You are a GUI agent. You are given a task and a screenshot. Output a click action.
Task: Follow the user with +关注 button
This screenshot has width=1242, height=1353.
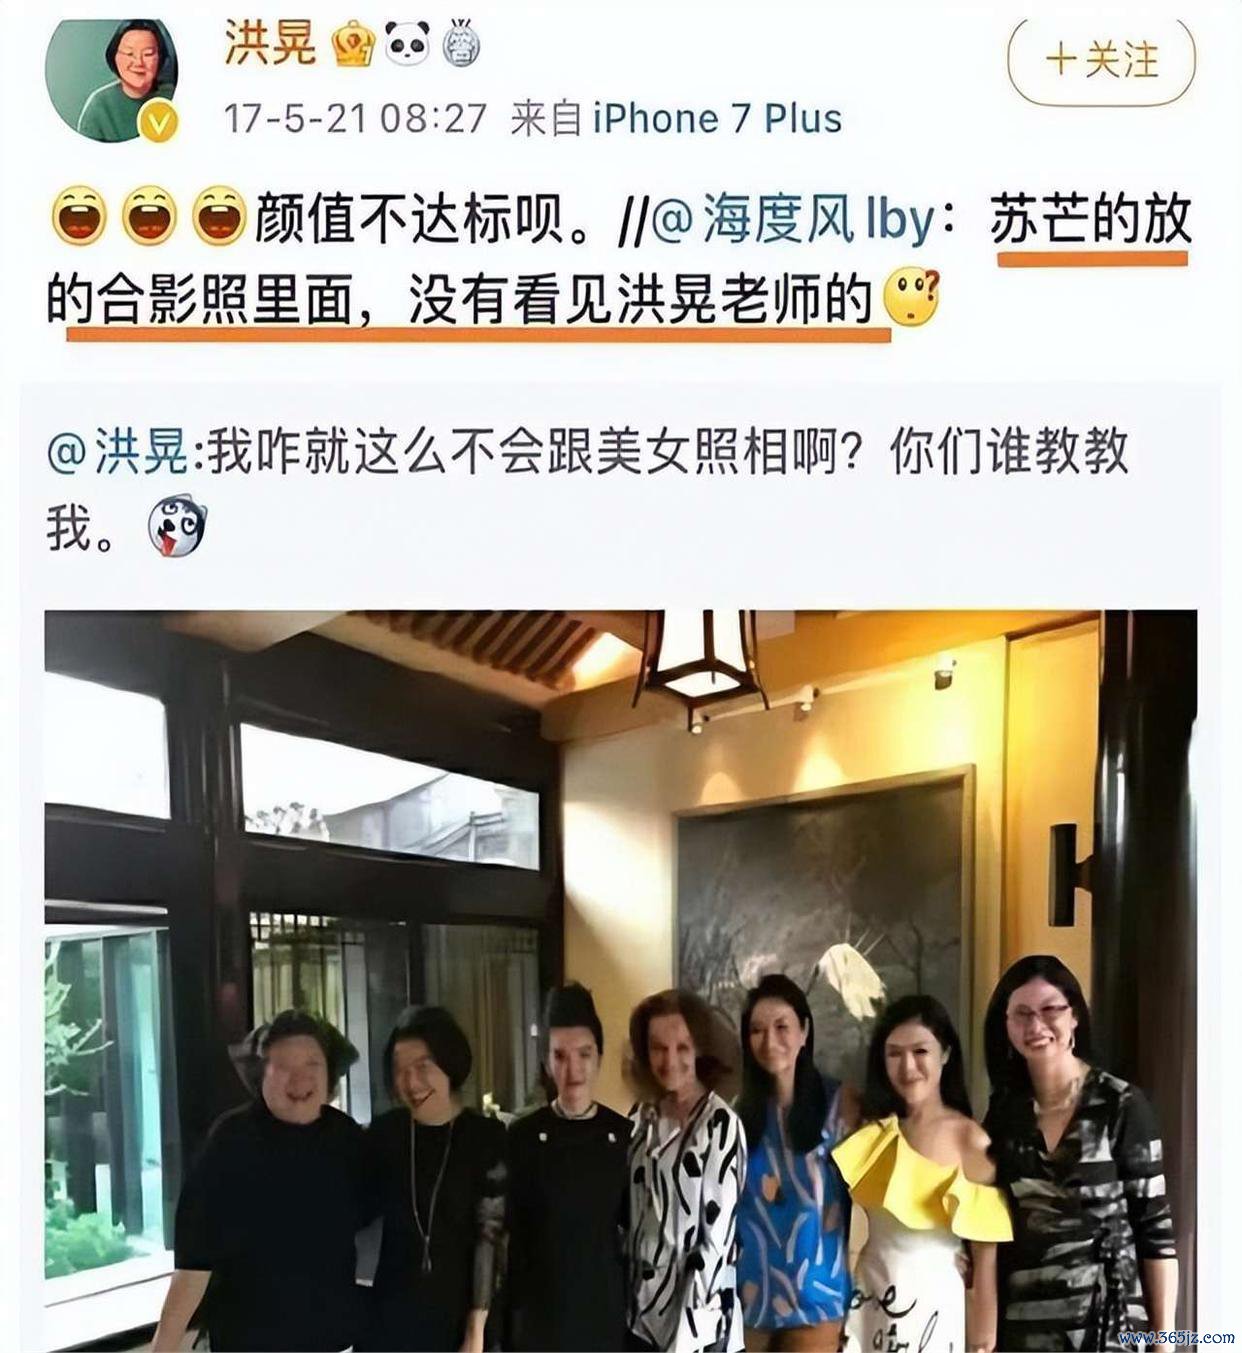[1101, 62]
